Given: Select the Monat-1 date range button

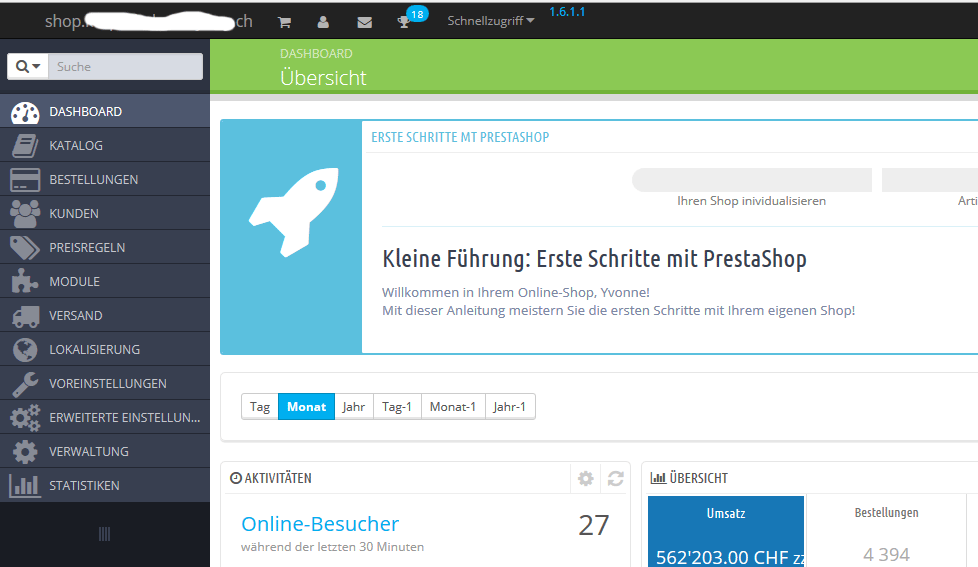Looking at the screenshot, I should (453, 407).
